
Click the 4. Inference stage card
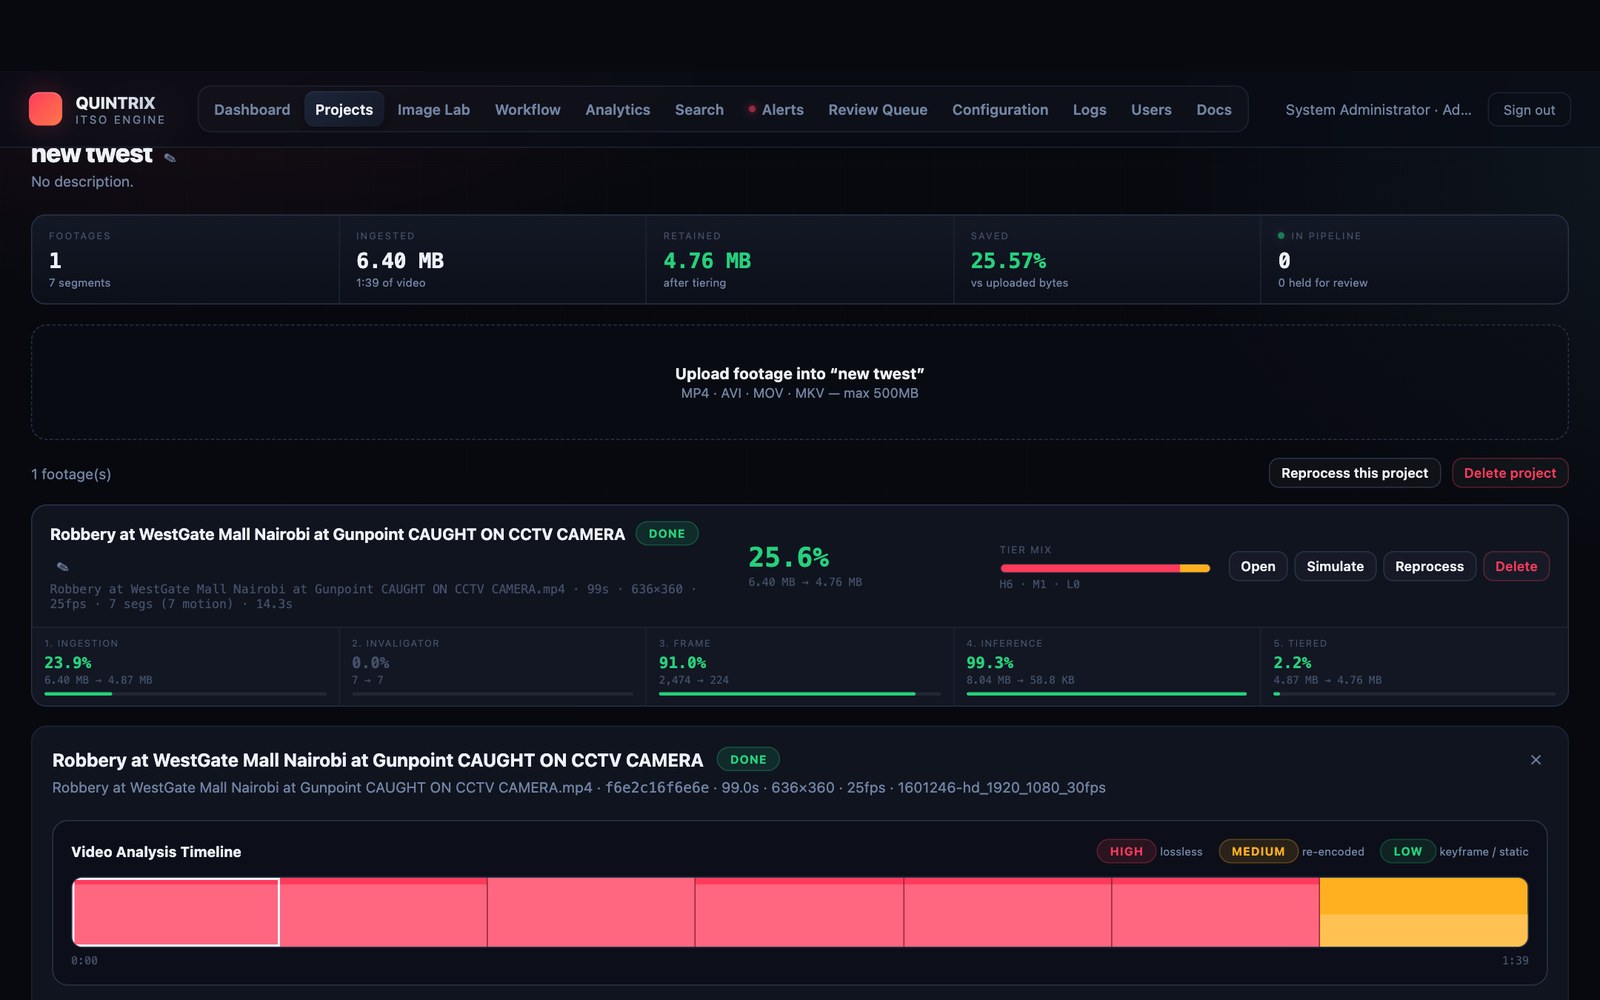[x=1106, y=666]
